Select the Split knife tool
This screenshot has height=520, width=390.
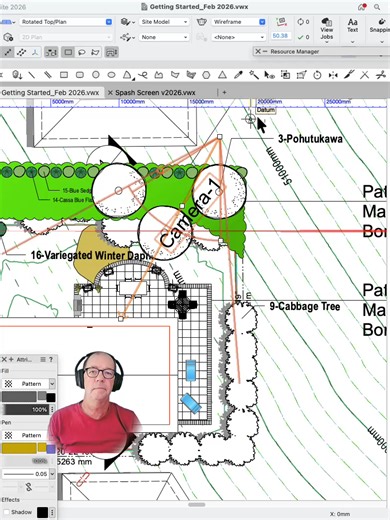point(349,75)
